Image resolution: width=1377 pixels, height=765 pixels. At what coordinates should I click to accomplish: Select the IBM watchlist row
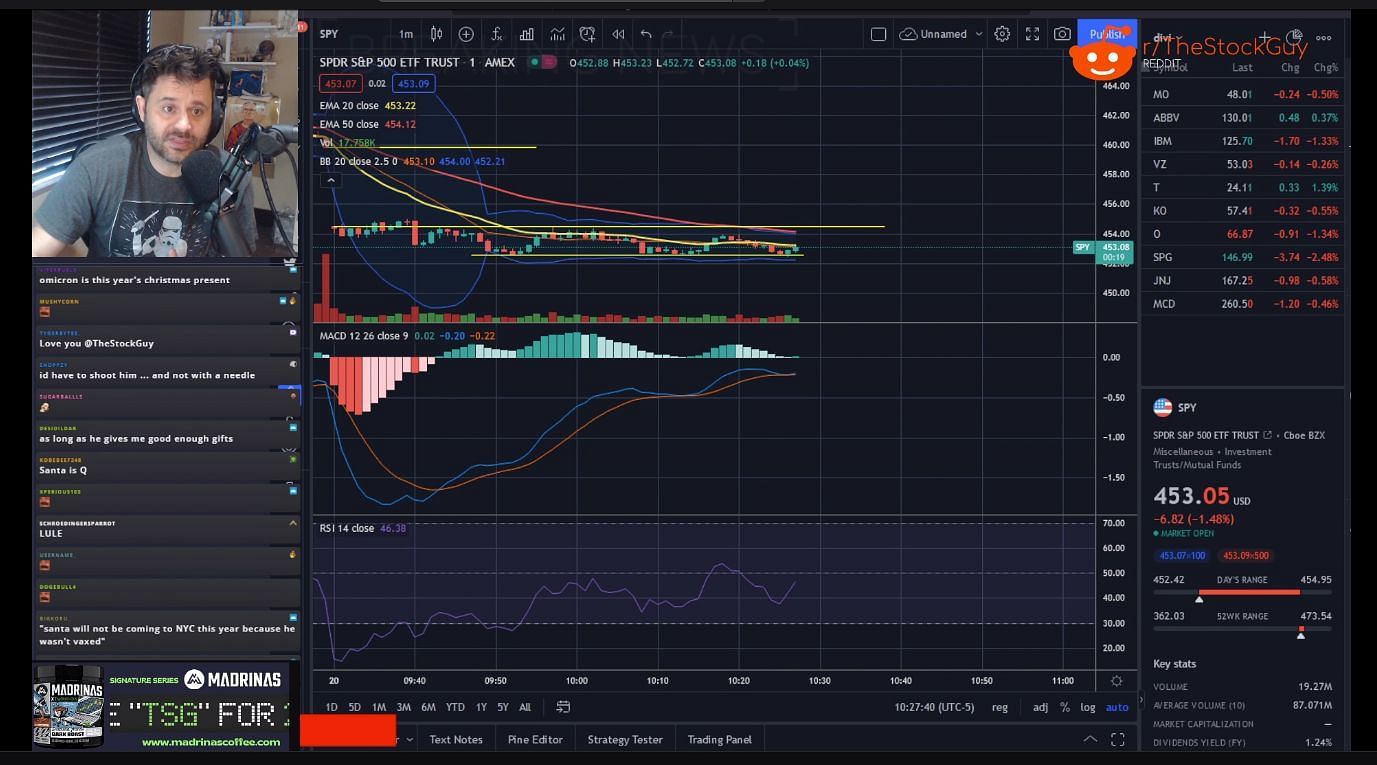click(1242, 141)
